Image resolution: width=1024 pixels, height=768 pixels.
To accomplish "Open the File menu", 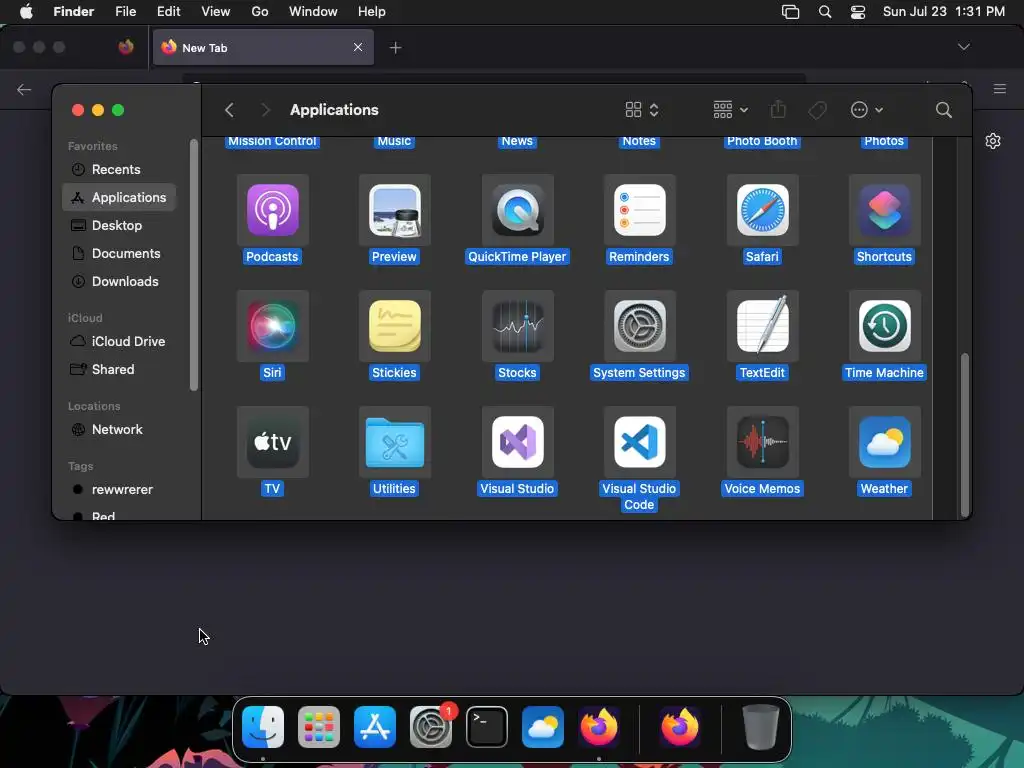I will 125,12.
